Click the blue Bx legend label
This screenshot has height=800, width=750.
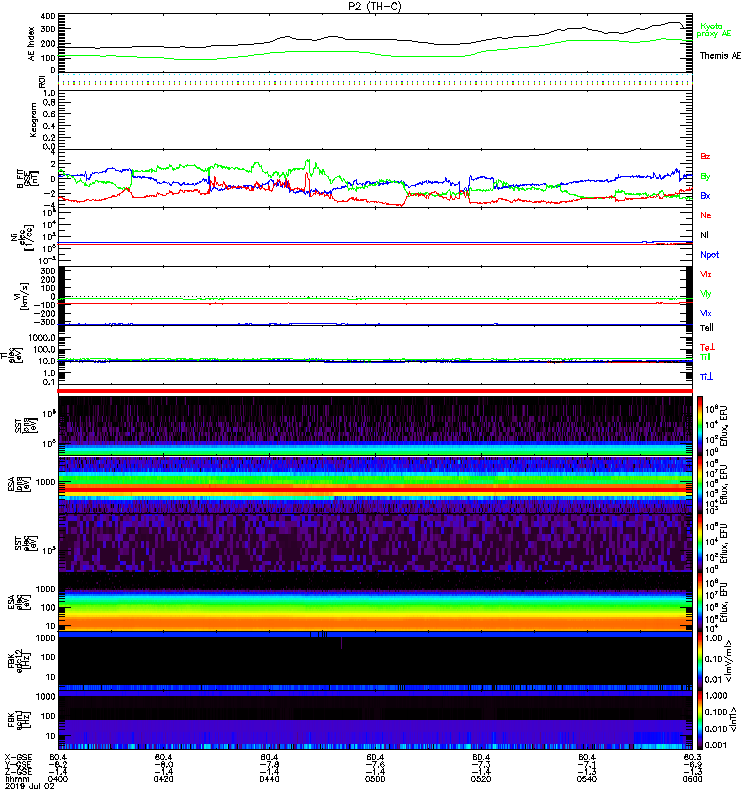[x=705, y=195]
